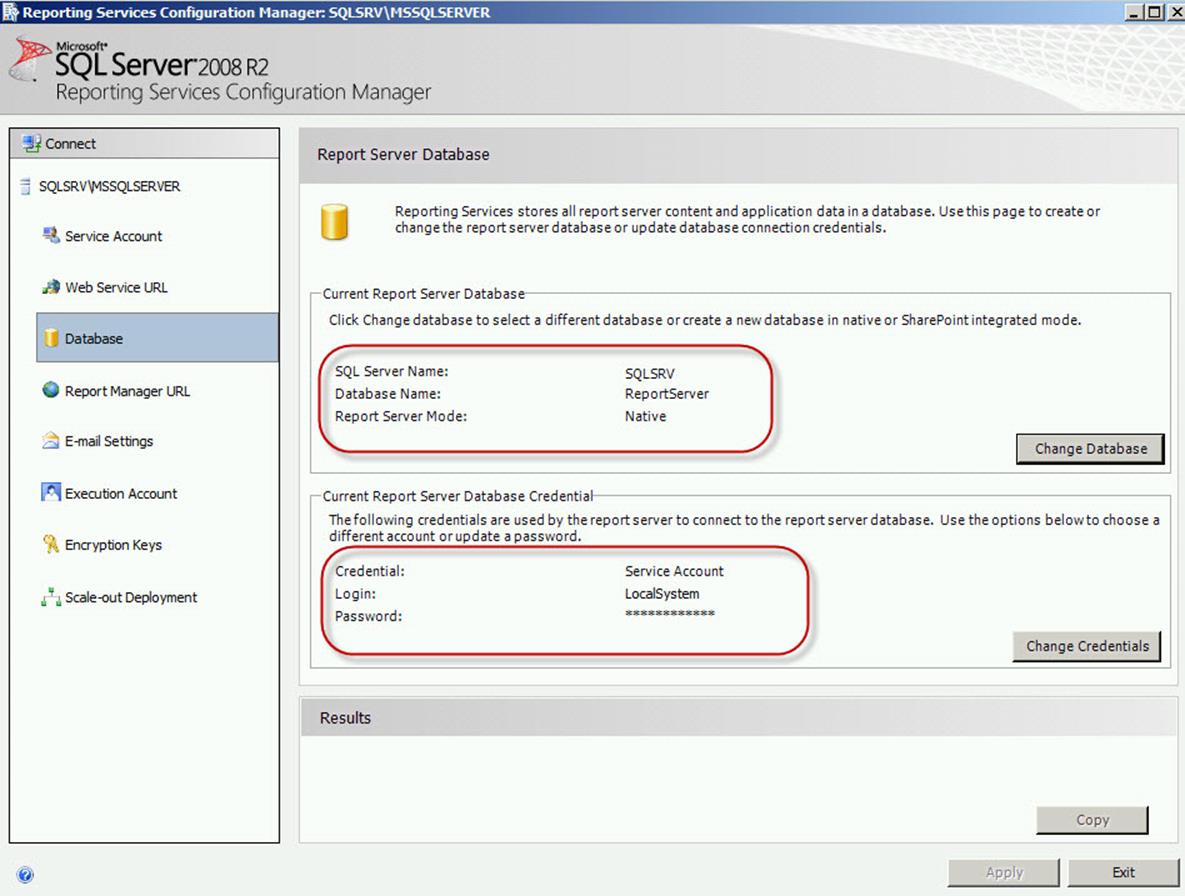Viewport: 1185px width, 896px height.
Task: Click the 'SQL Server Name:' label
Action: (391, 371)
